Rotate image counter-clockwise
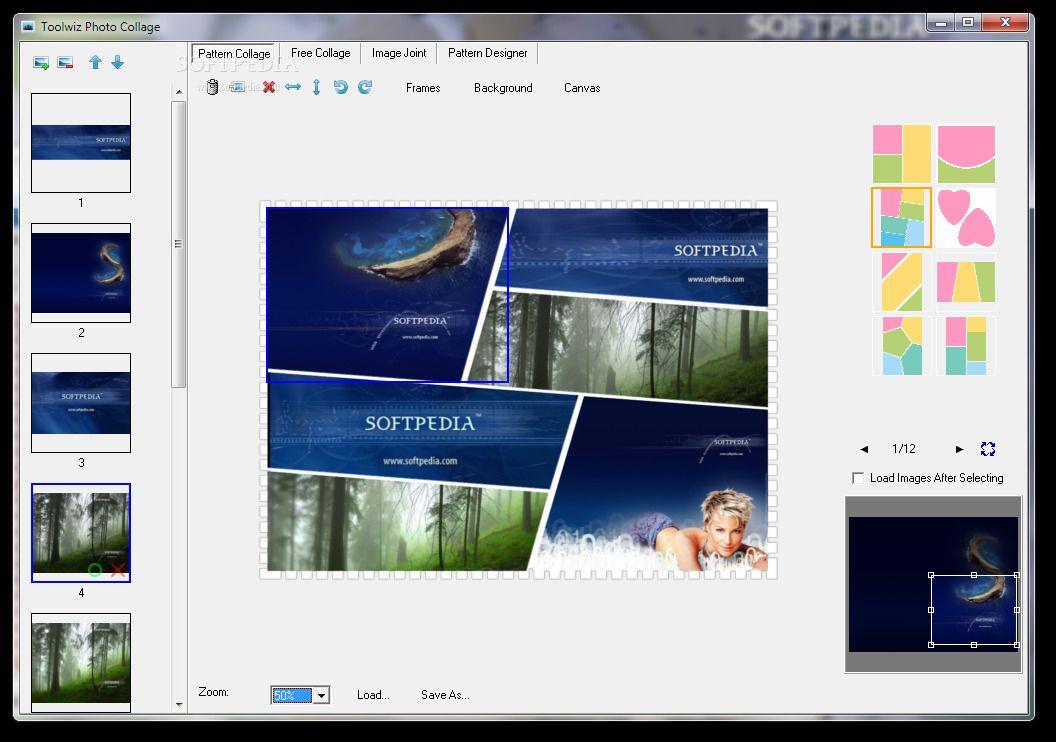This screenshot has width=1056, height=742. click(x=341, y=87)
